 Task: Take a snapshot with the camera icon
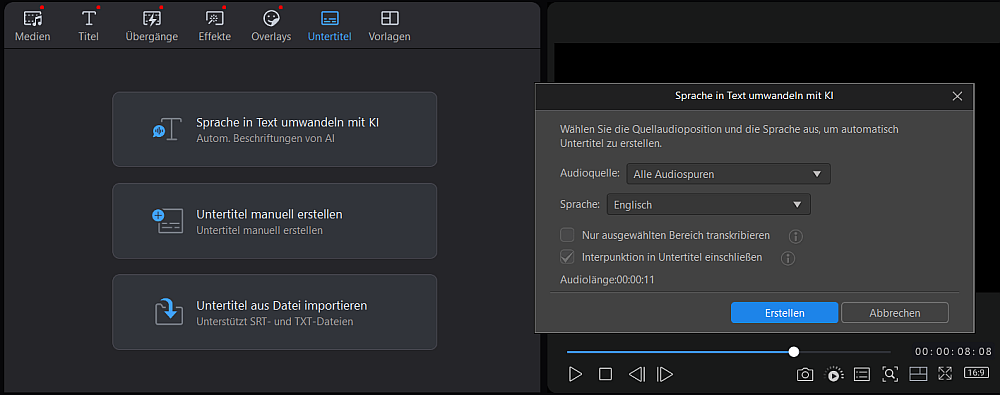coord(805,375)
